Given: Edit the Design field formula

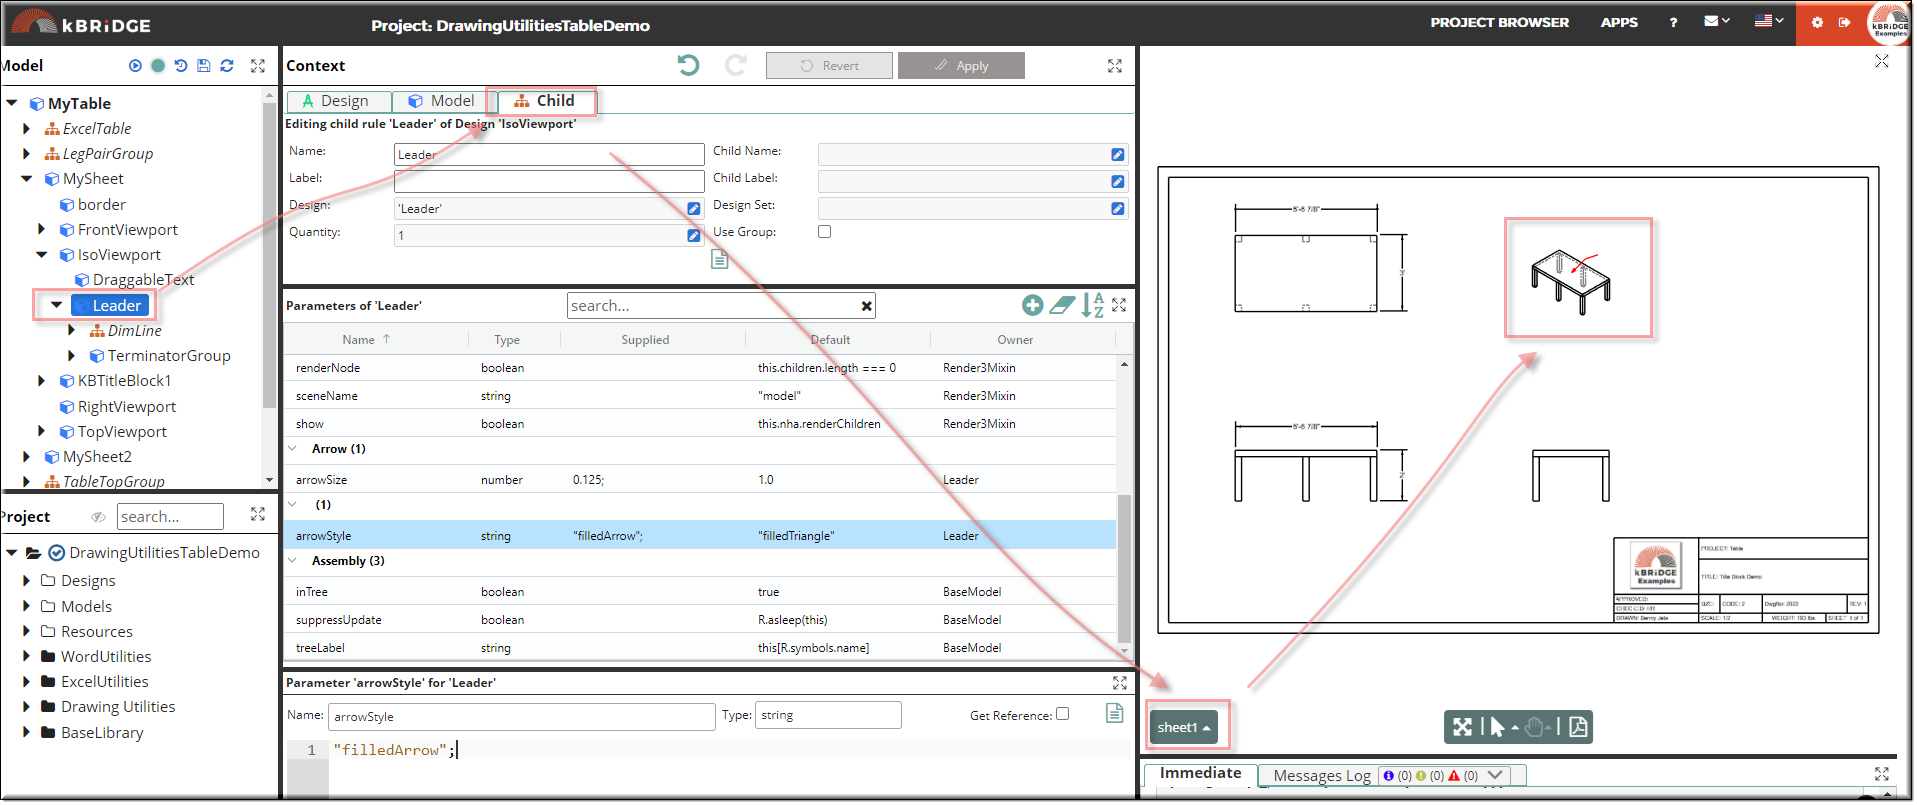Looking at the screenshot, I should tap(694, 209).
